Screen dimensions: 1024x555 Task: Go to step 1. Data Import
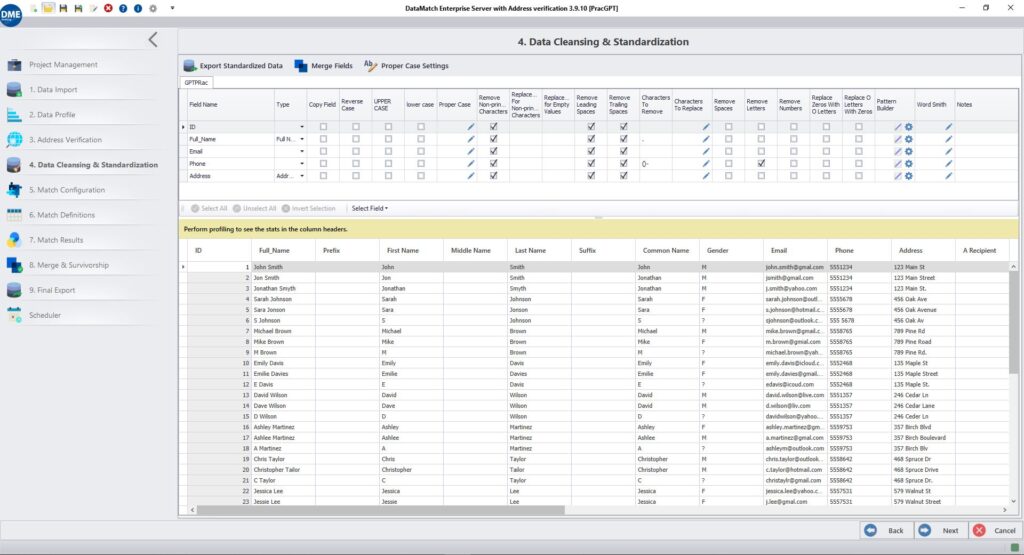52,89
